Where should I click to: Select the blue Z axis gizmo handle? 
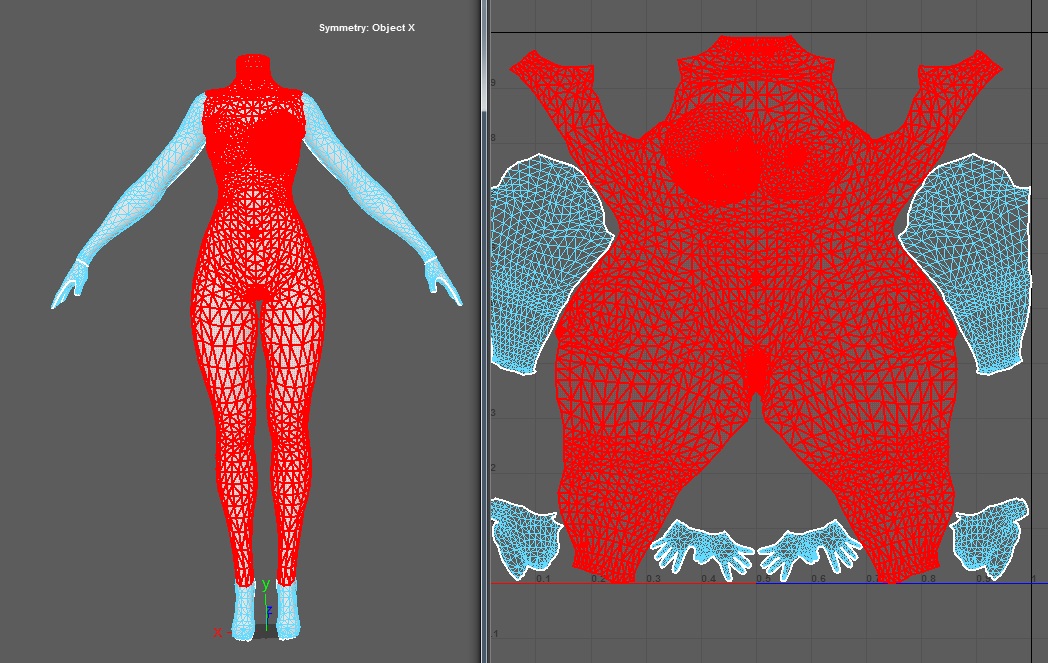(269, 610)
